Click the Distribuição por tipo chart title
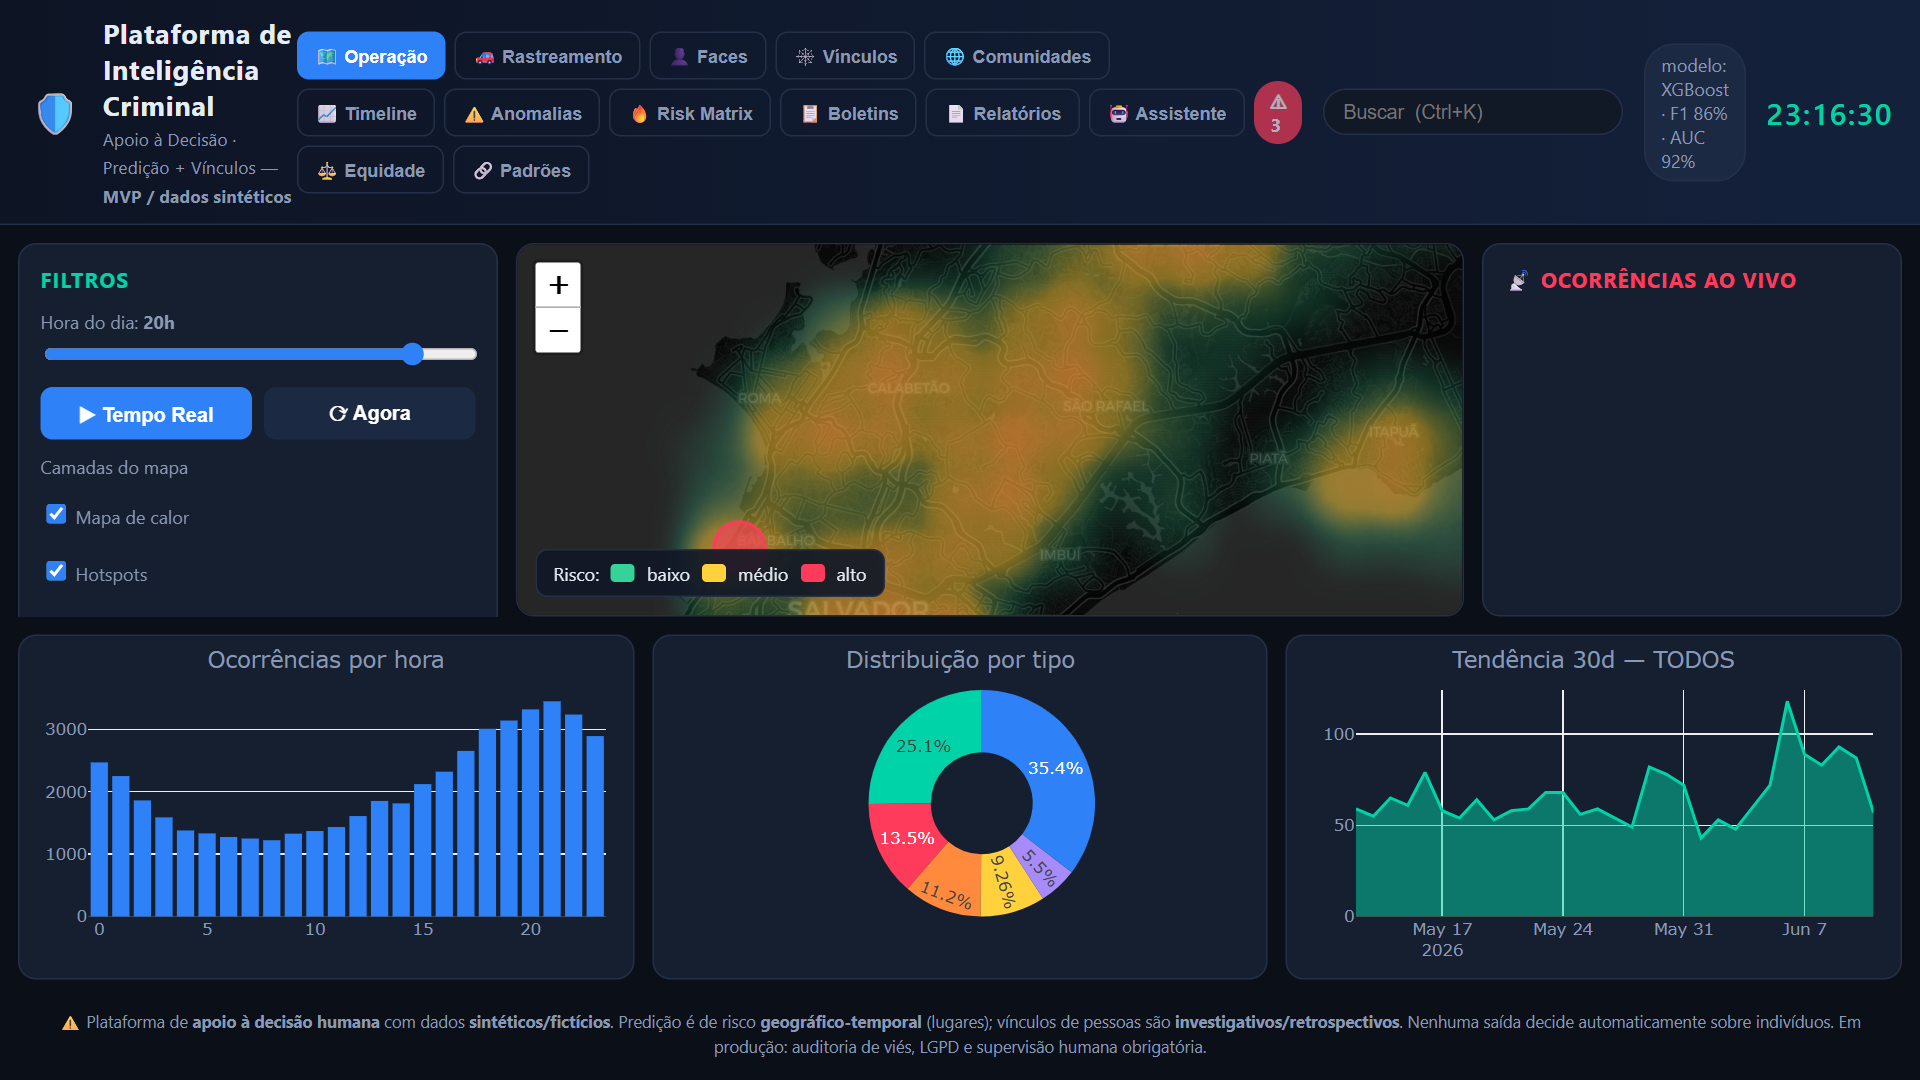Viewport: 1920px width, 1080px height. (960, 660)
